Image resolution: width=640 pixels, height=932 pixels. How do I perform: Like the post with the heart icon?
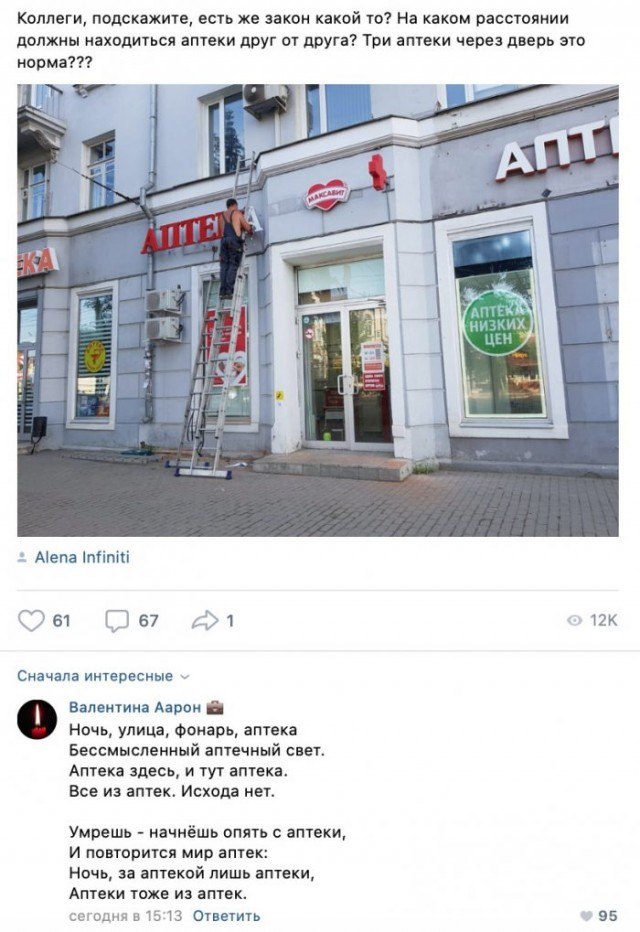pyautogui.click(x=31, y=621)
